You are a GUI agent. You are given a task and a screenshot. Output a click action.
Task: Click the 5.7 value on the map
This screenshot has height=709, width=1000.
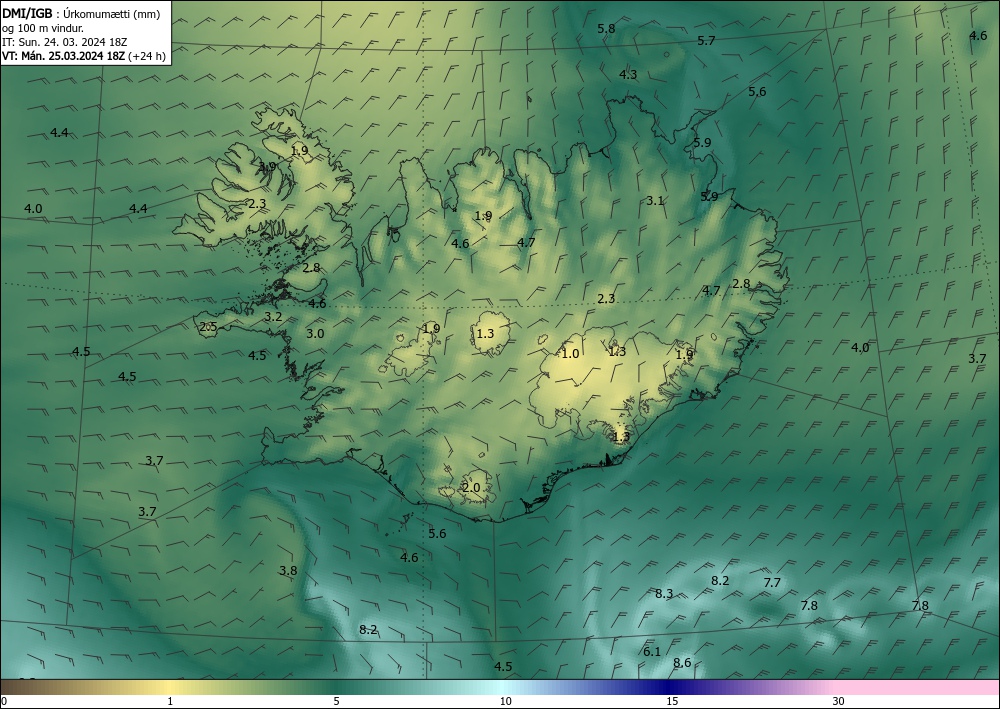click(x=706, y=41)
